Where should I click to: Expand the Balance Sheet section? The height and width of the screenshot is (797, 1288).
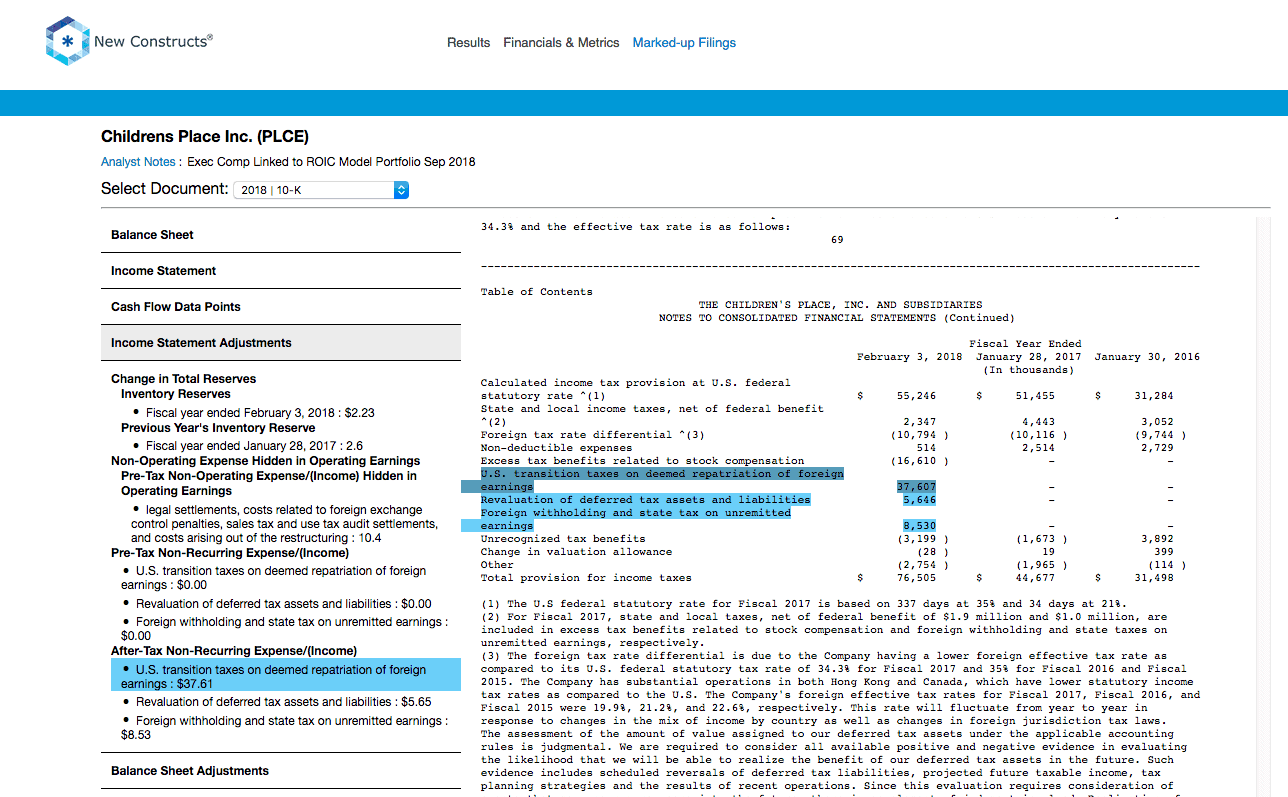[281, 235]
